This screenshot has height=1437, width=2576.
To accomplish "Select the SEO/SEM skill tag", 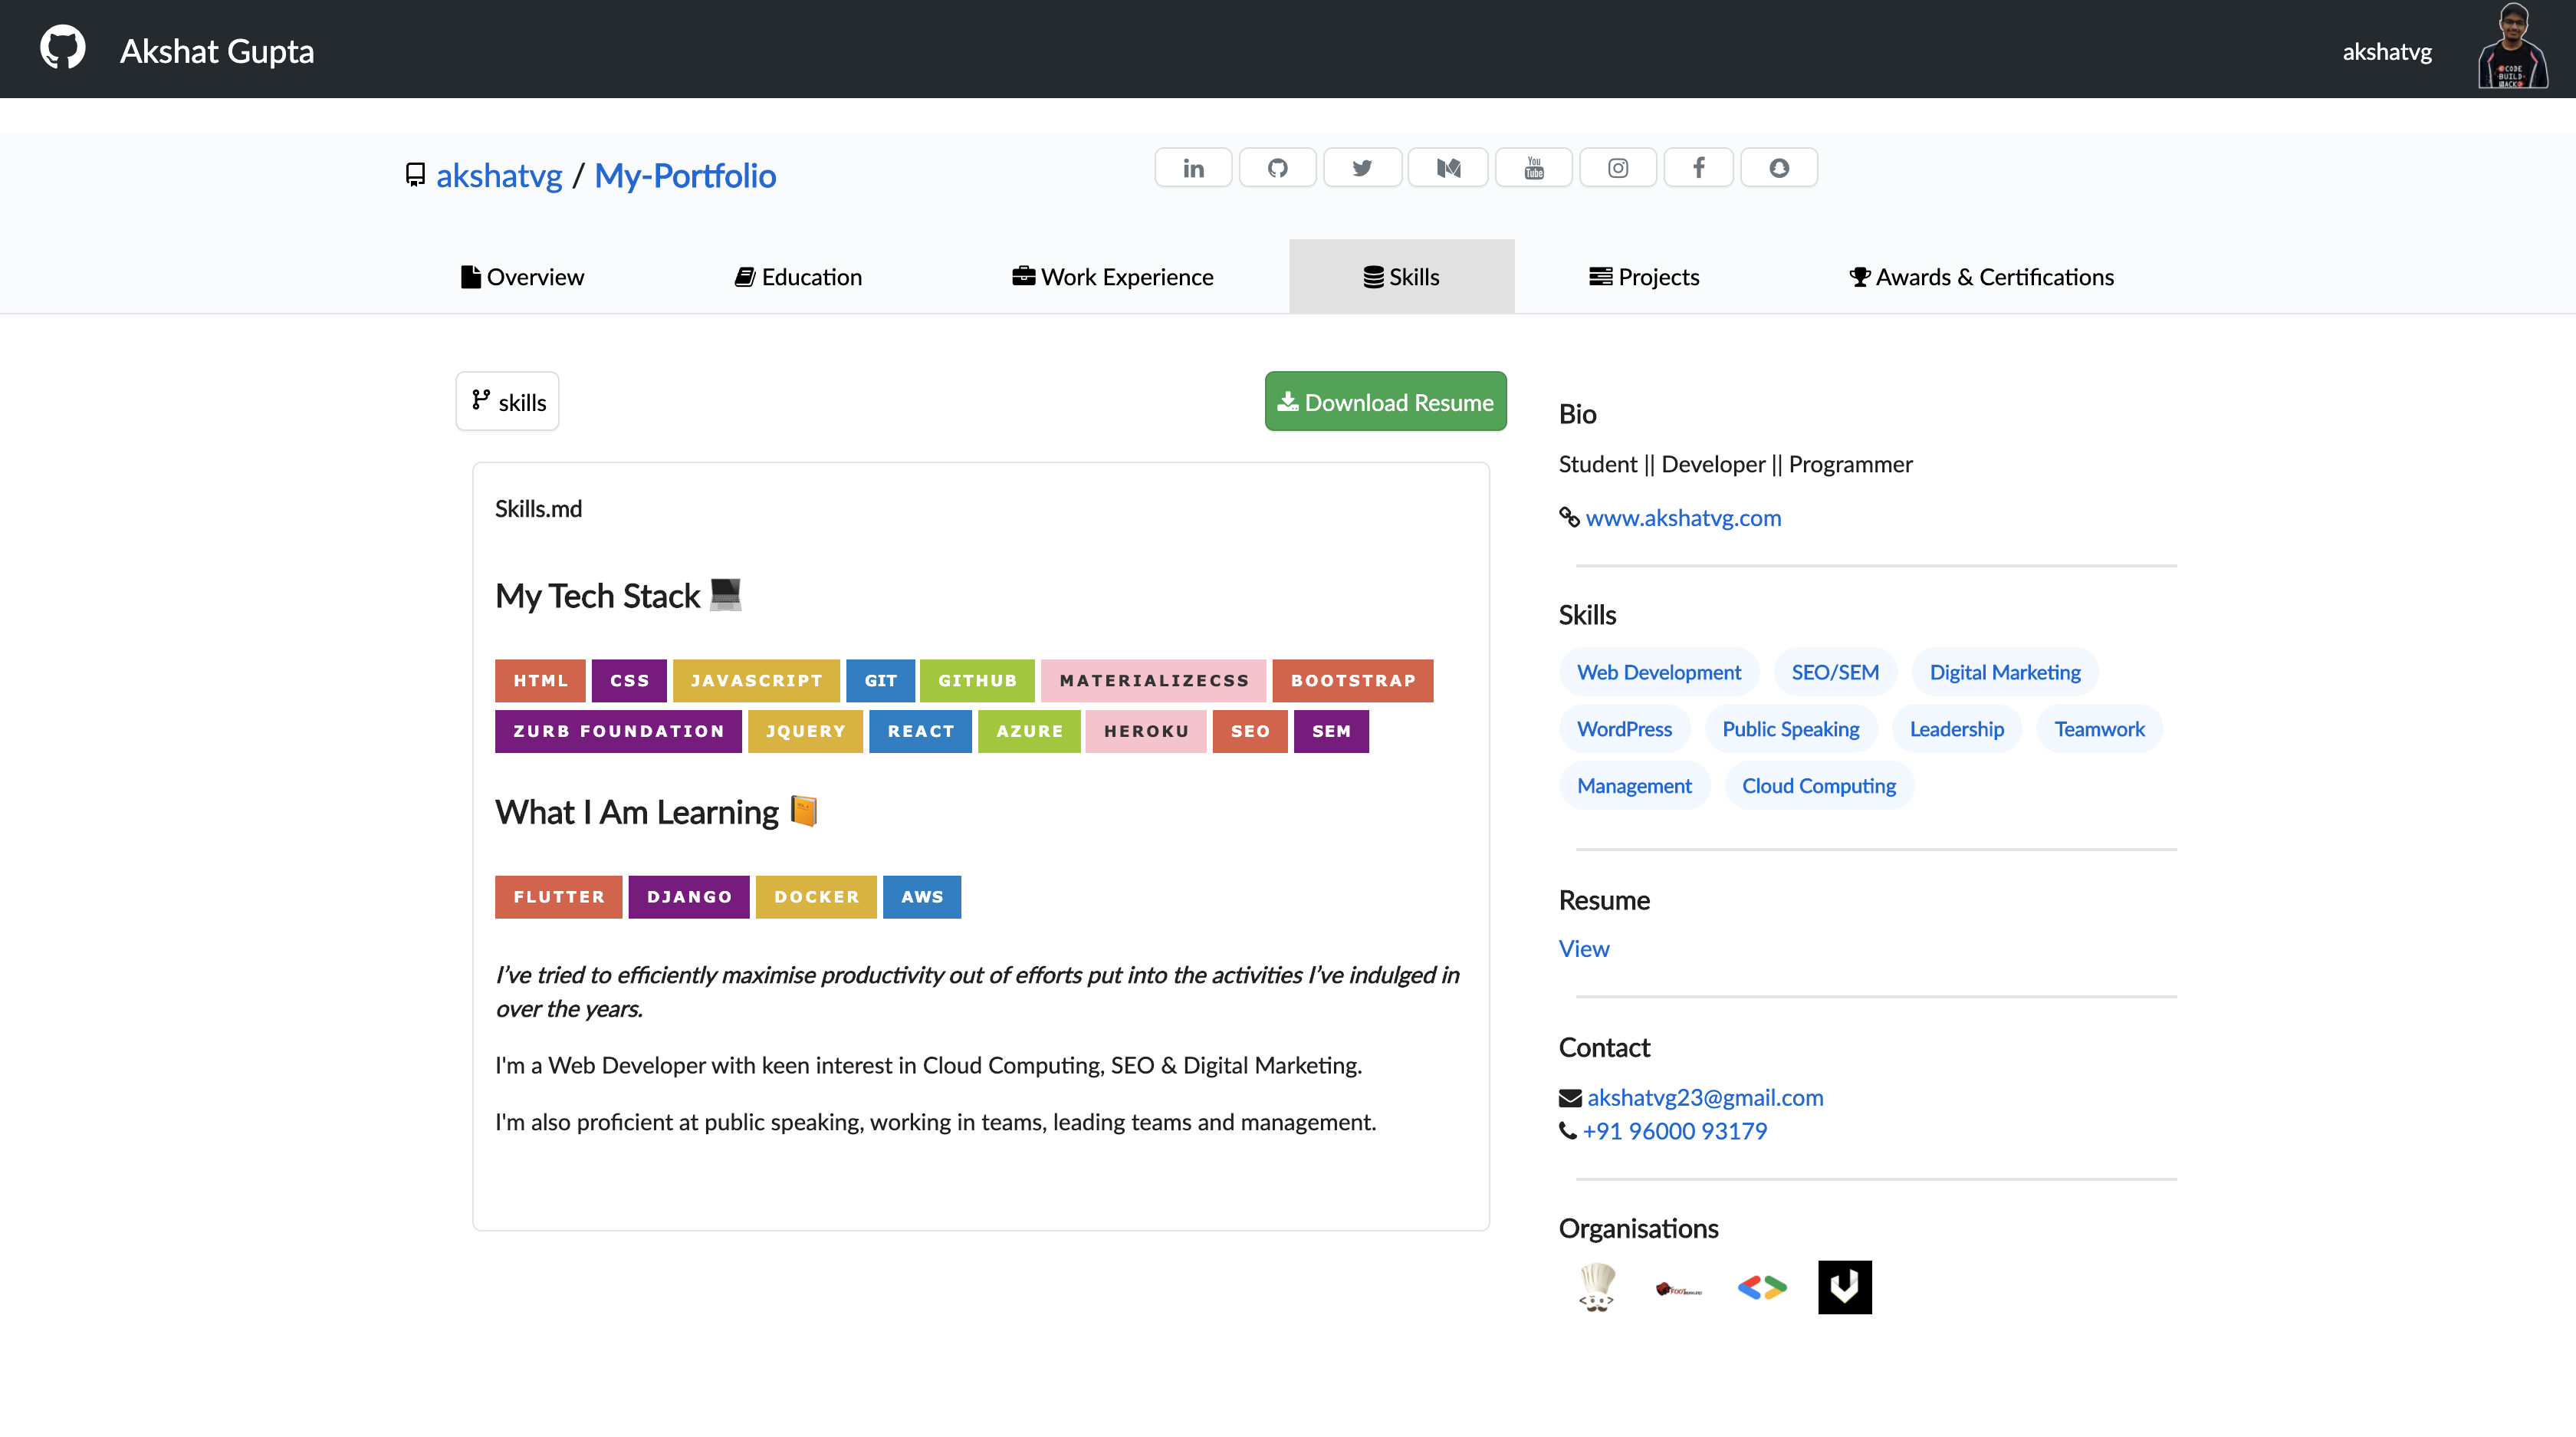I will point(1835,673).
